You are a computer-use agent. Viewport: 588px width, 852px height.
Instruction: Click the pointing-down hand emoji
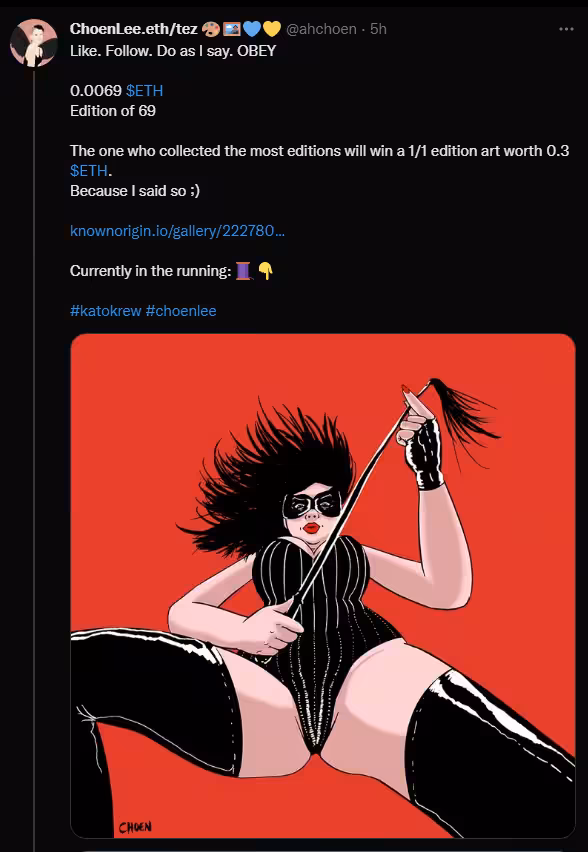tap(265, 271)
